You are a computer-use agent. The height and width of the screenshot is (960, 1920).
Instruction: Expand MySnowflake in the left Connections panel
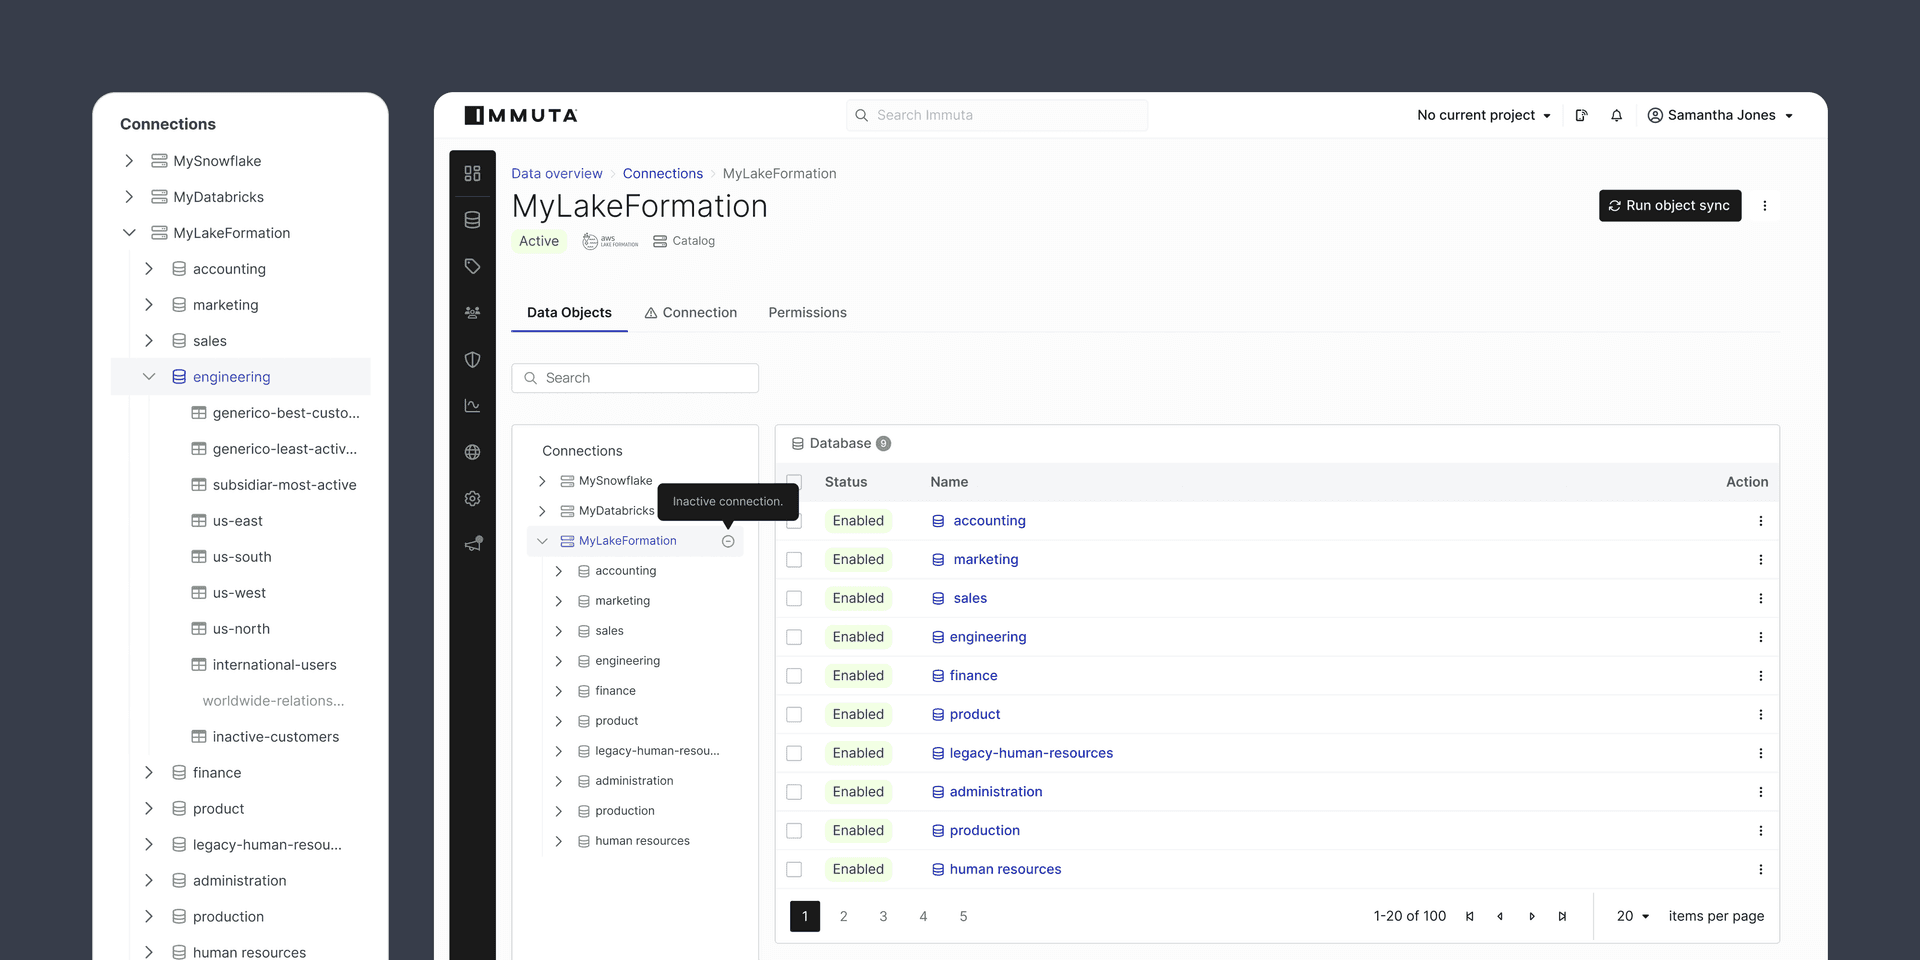(129, 161)
